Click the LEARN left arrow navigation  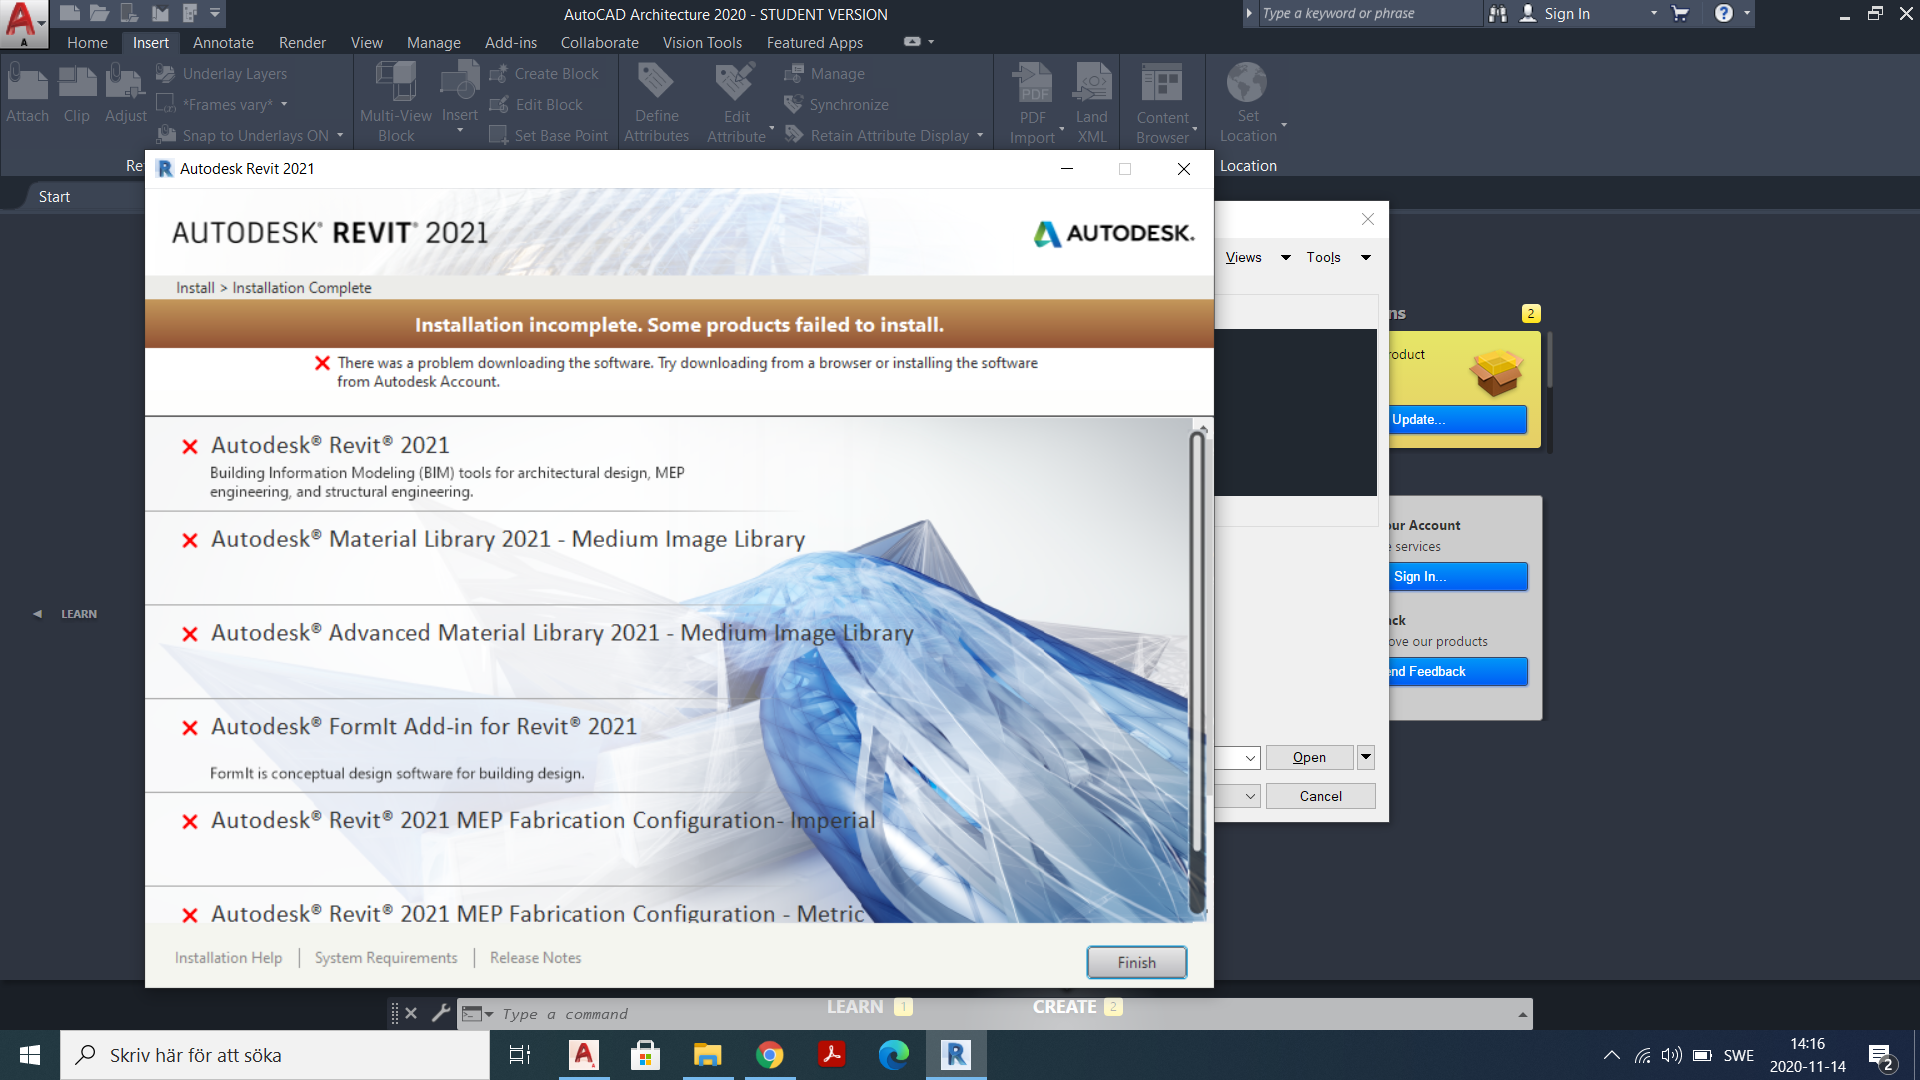pyautogui.click(x=37, y=614)
